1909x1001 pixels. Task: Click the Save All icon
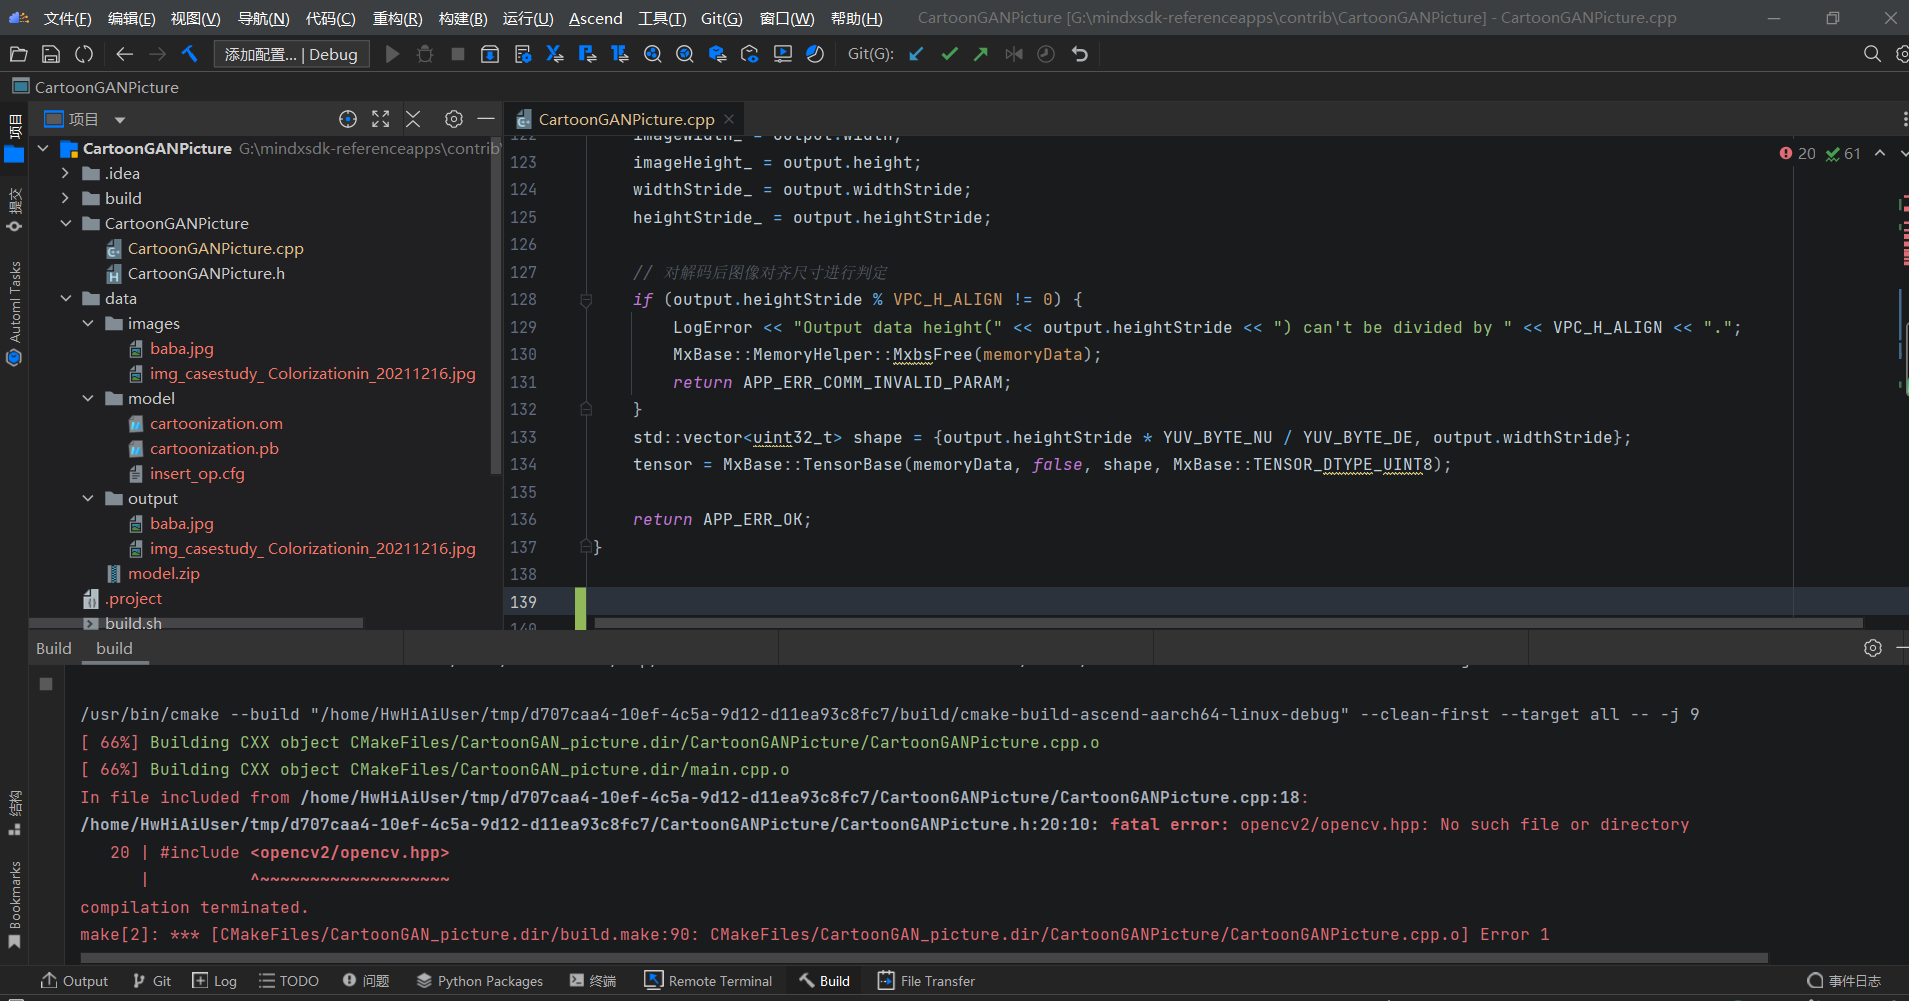pos(51,54)
